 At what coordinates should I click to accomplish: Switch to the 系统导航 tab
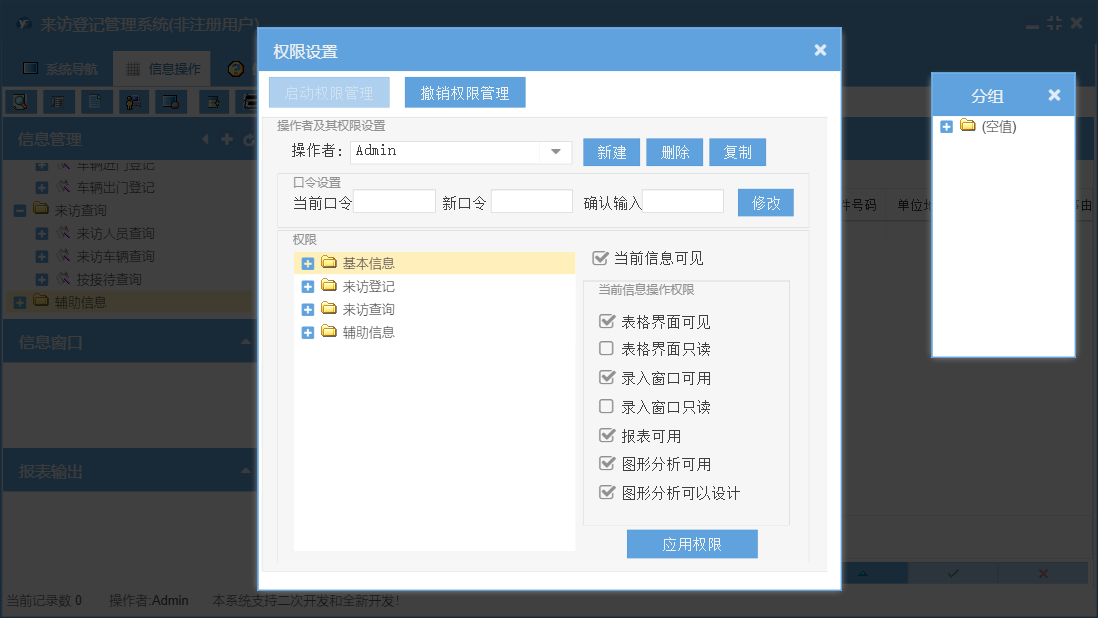(x=60, y=69)
